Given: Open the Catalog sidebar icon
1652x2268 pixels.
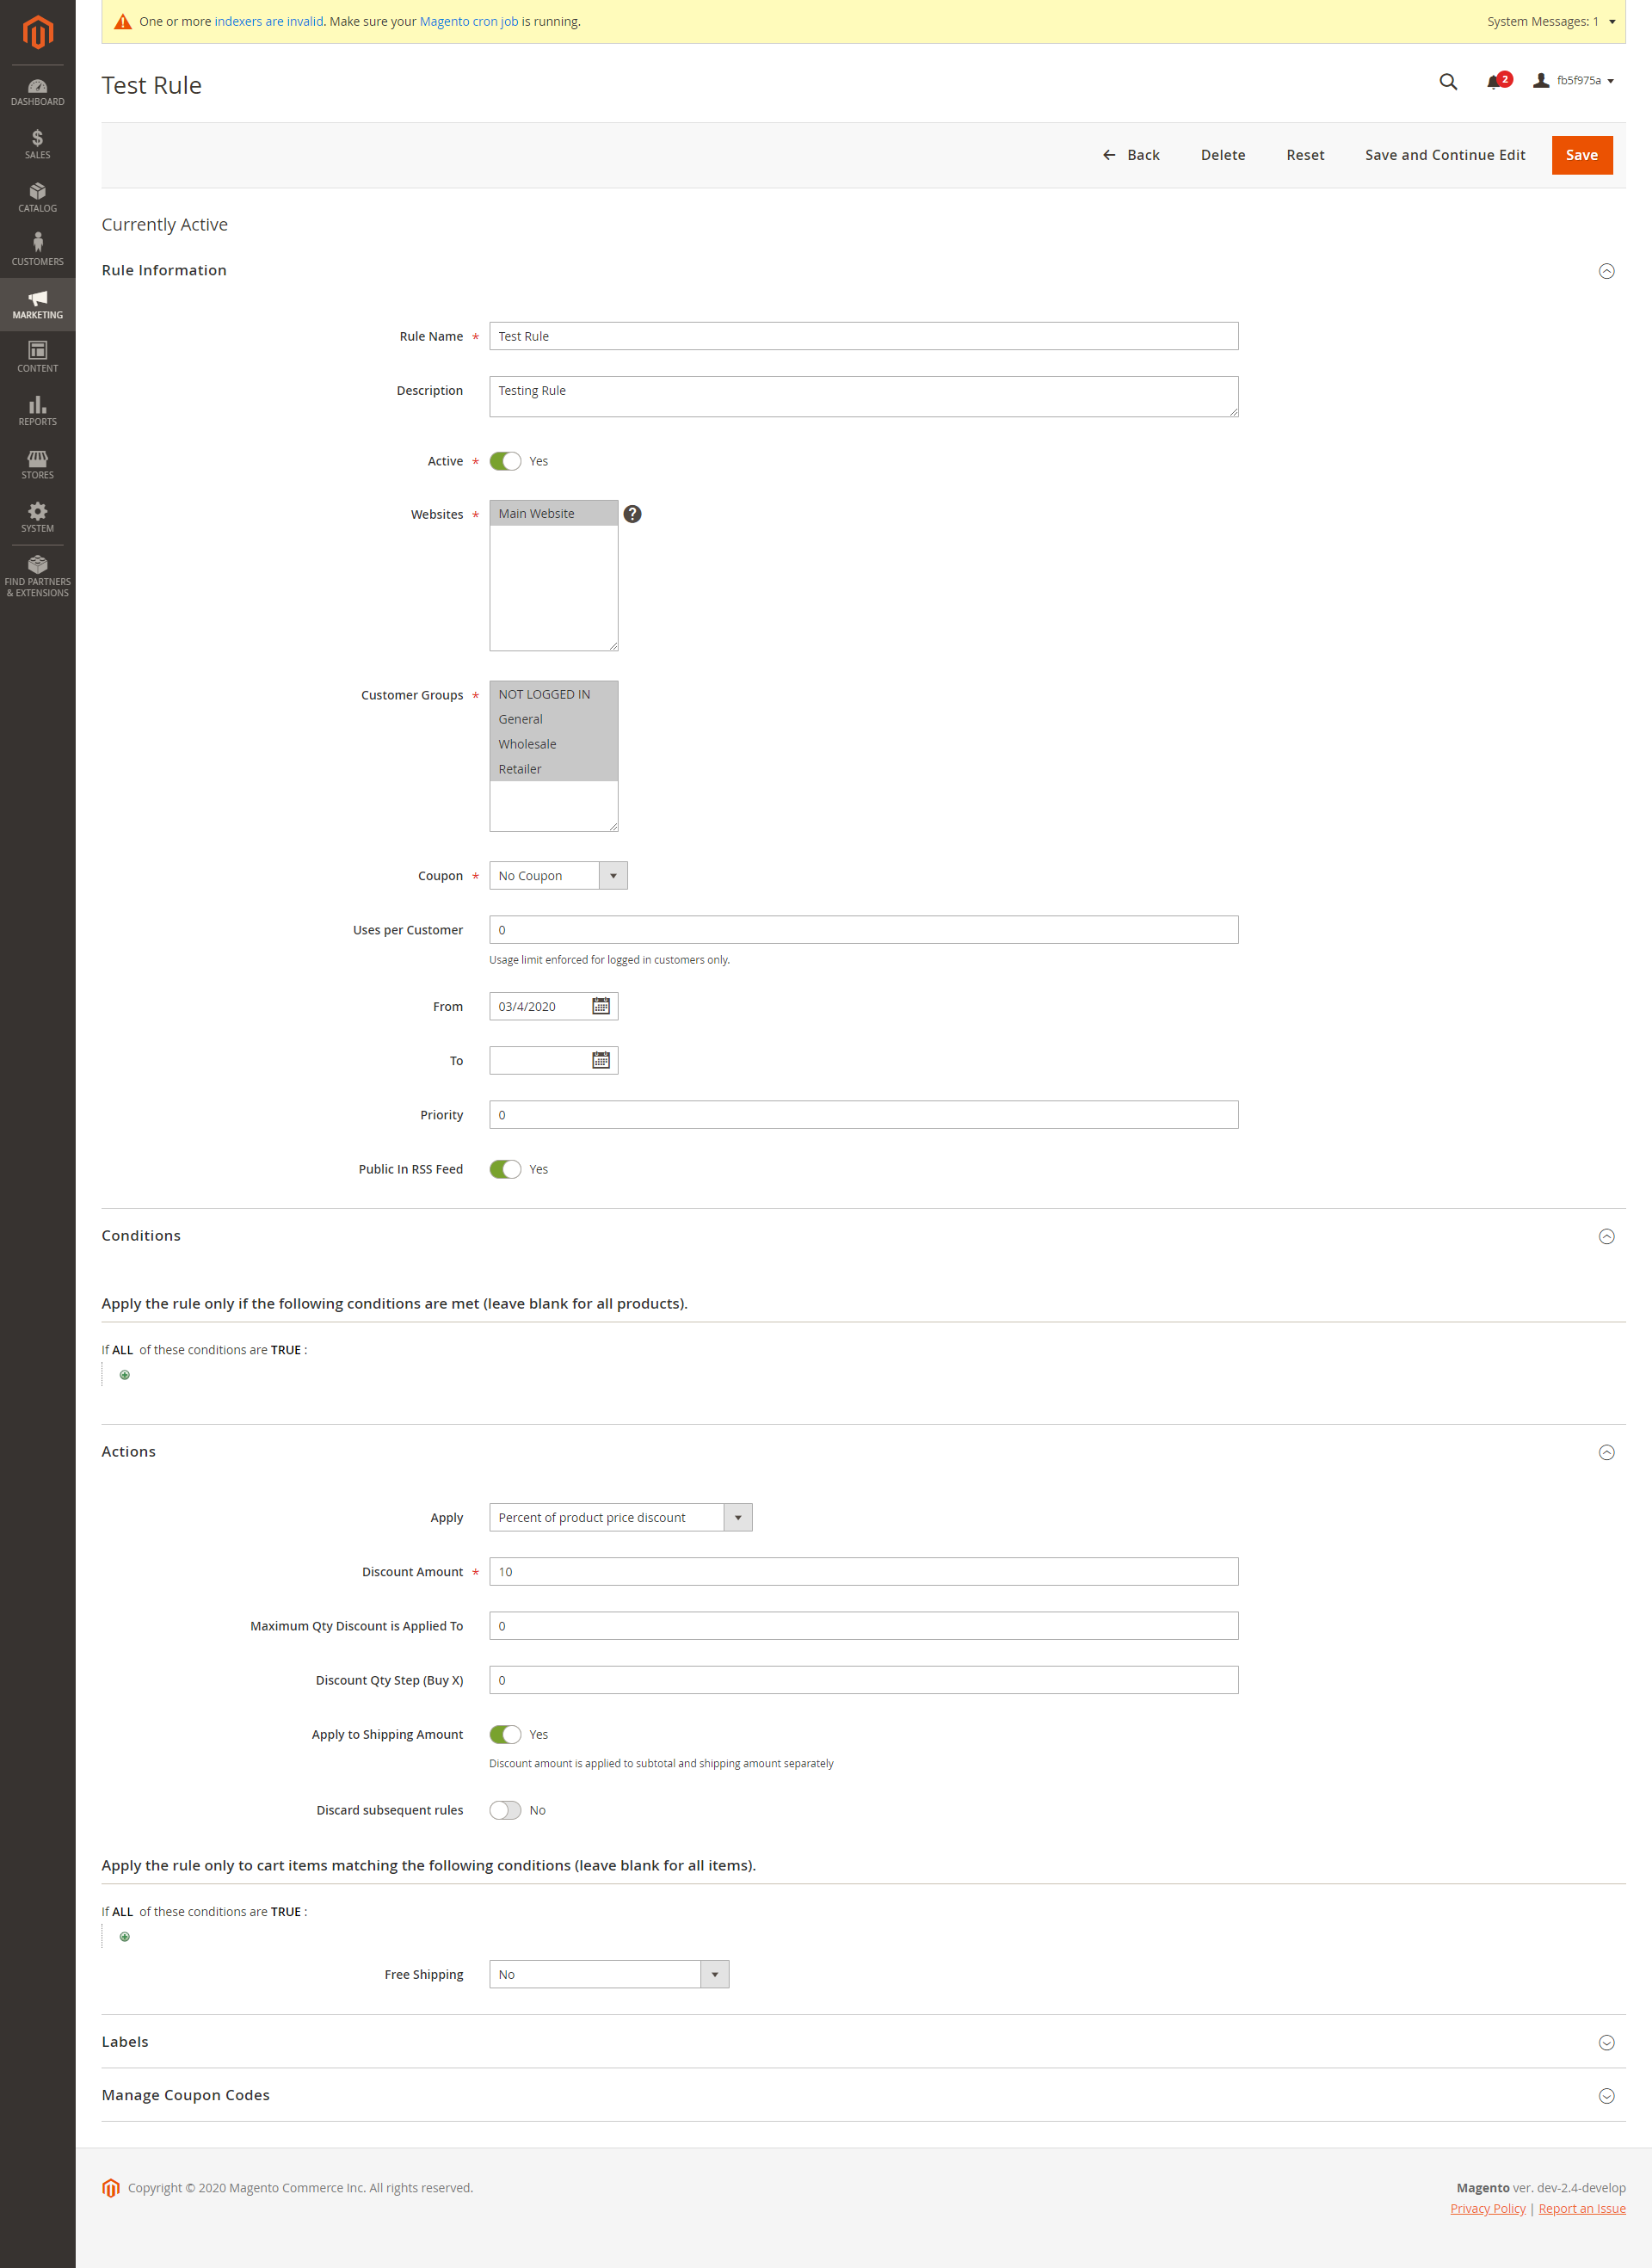Looking at the screenshot, I should click(x=37, y=198).
